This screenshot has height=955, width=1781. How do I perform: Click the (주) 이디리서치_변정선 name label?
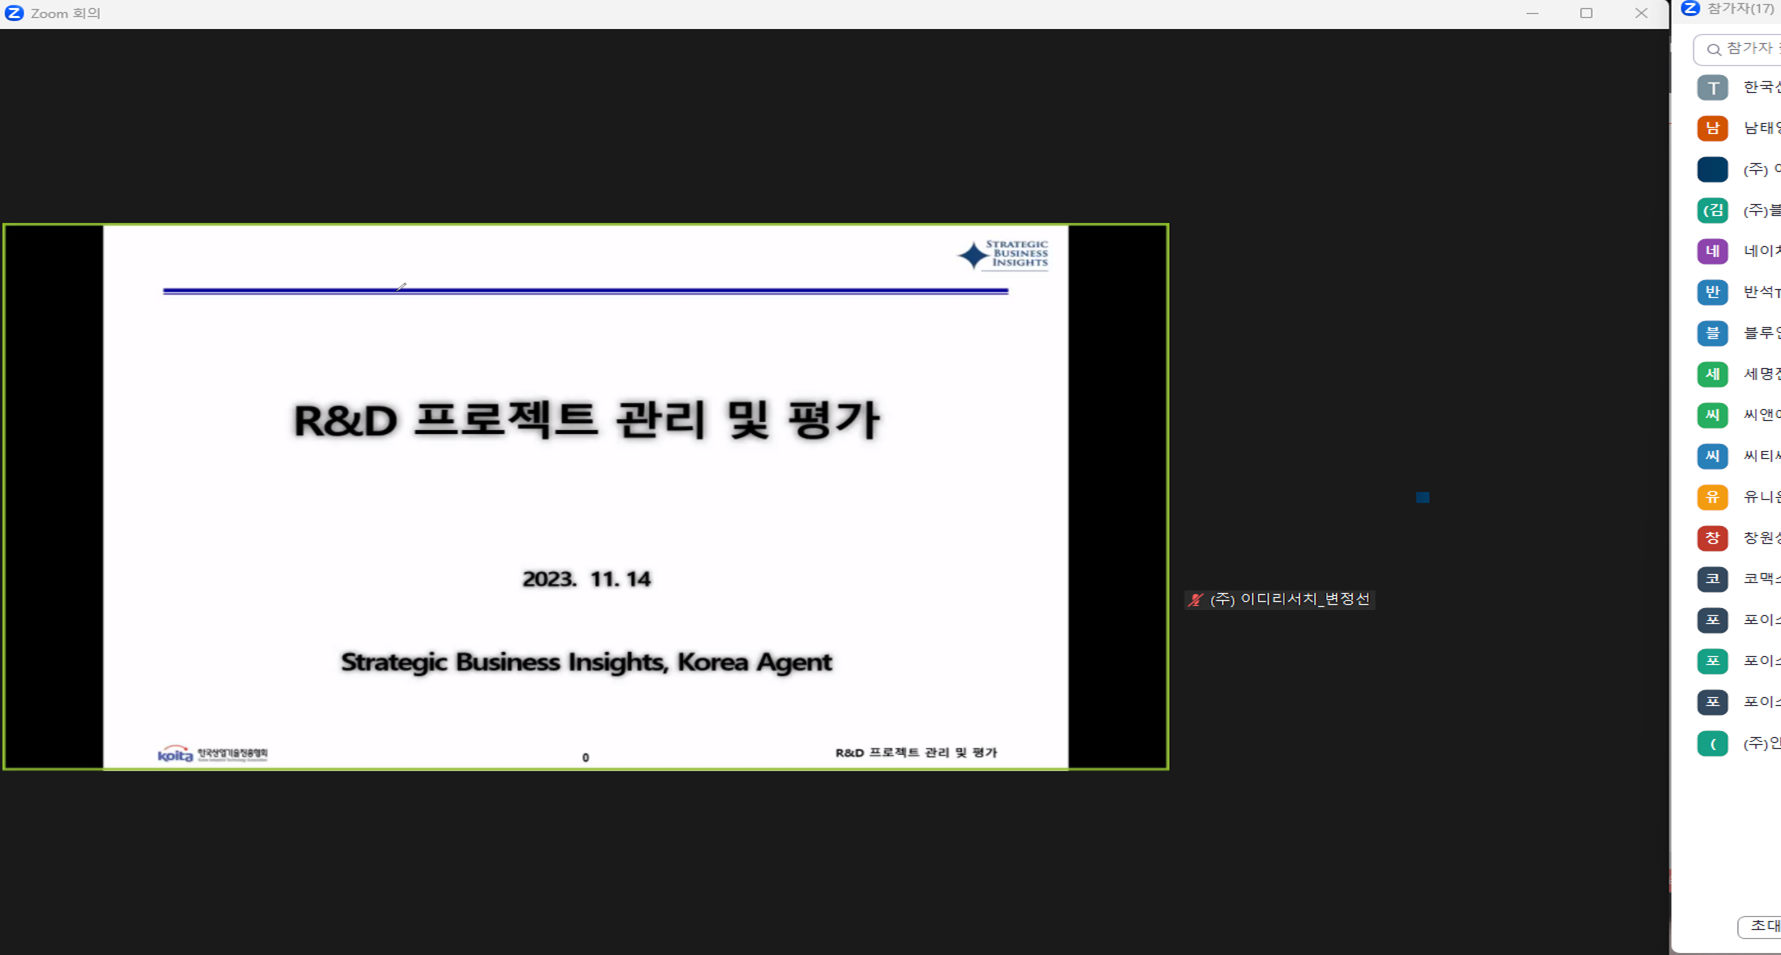(x=1289, y=599)
